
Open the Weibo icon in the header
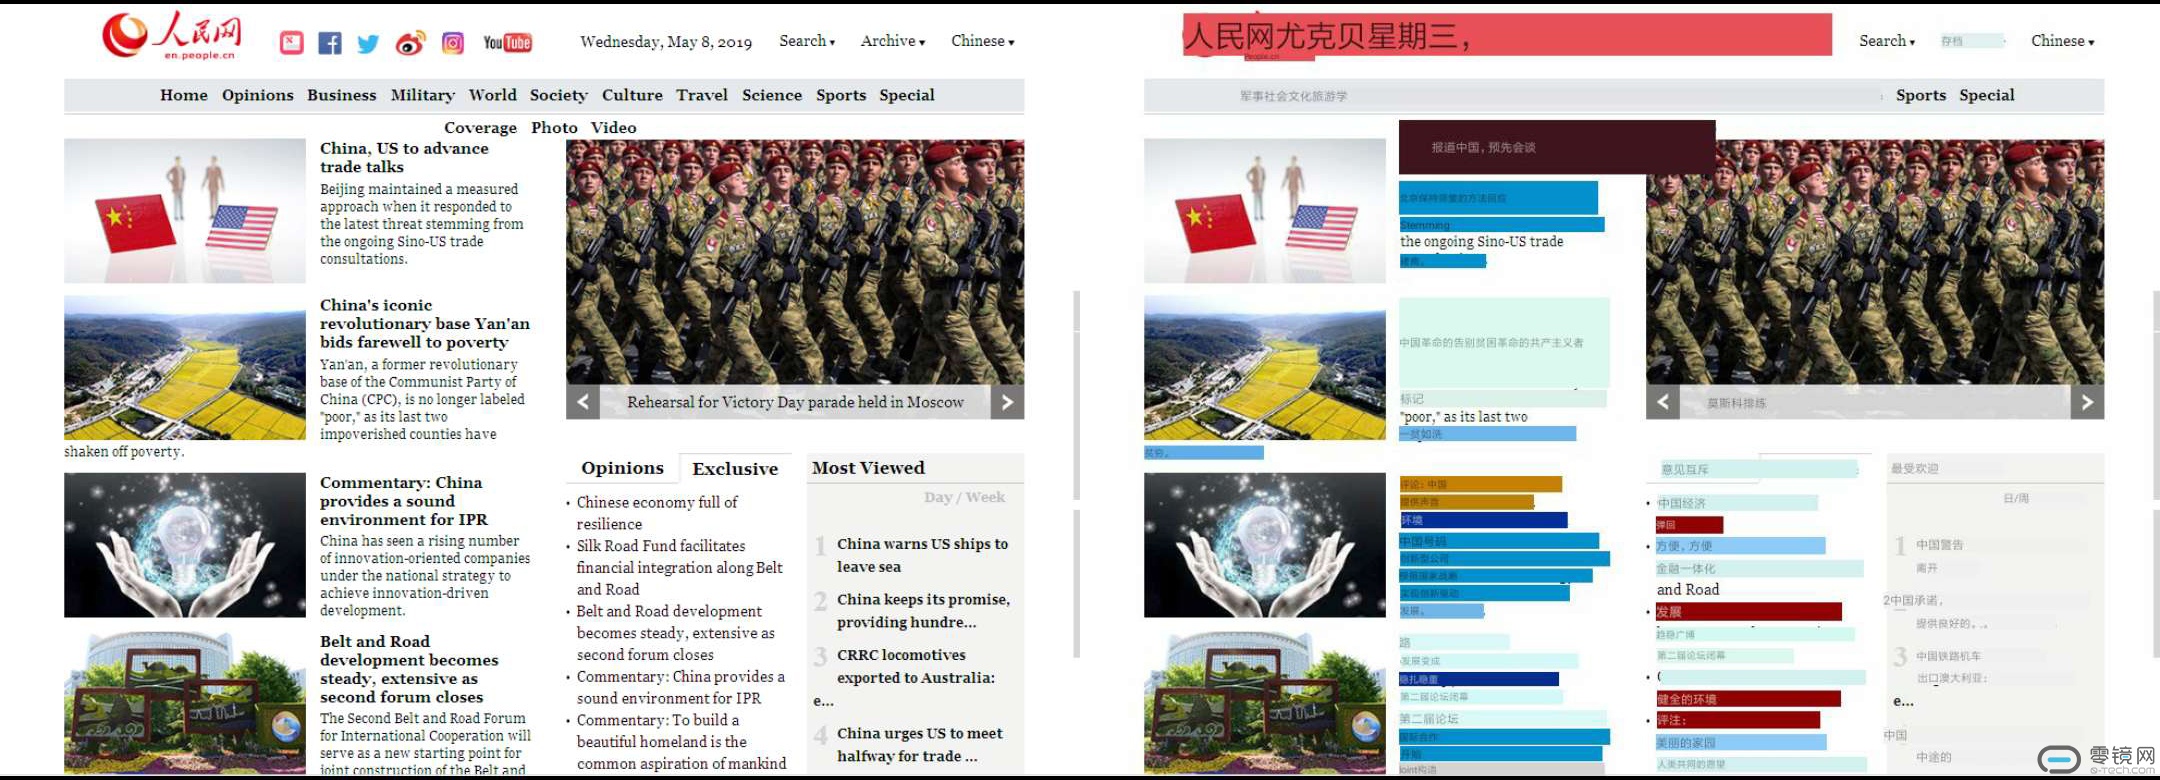[410, 42]
